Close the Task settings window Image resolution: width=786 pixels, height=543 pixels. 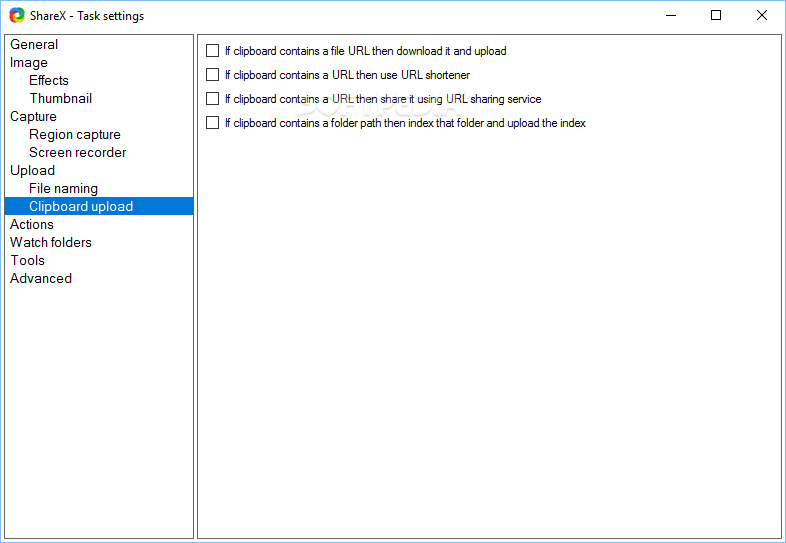(762, 16)
